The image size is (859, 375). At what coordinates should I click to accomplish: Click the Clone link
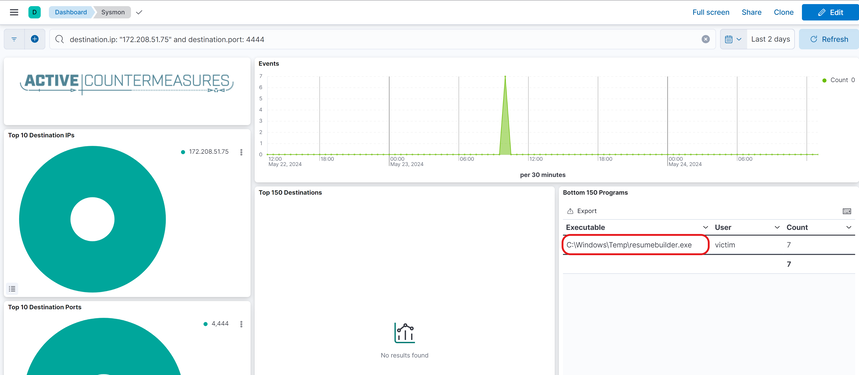tap(783, 12)
